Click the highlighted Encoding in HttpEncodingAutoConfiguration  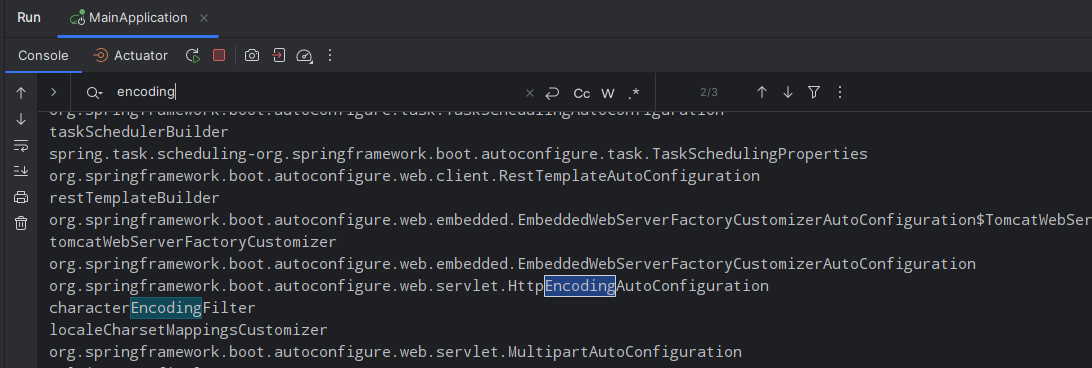click(580, 286)
